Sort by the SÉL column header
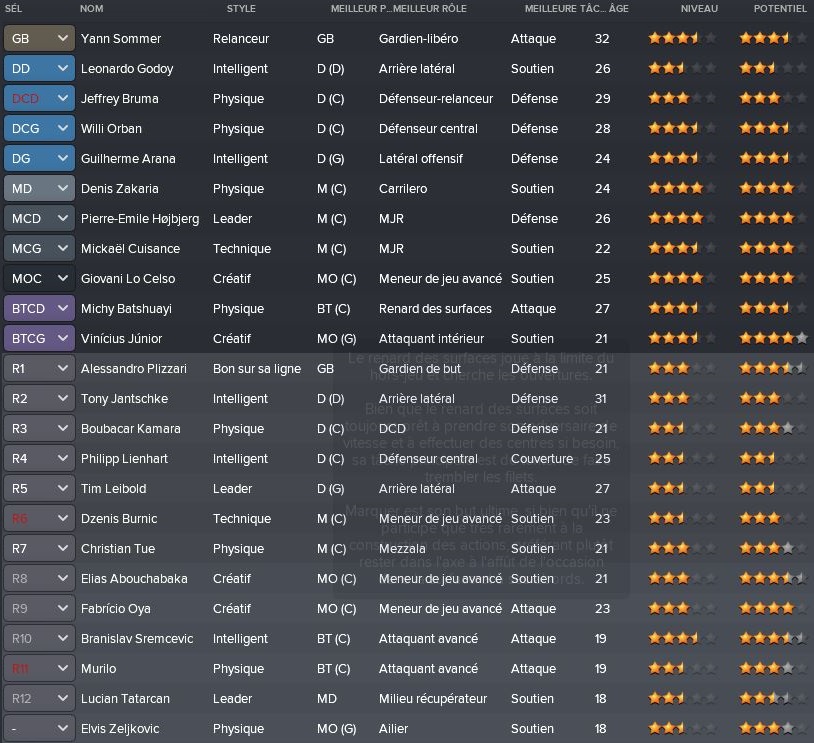 click(13, 8)
